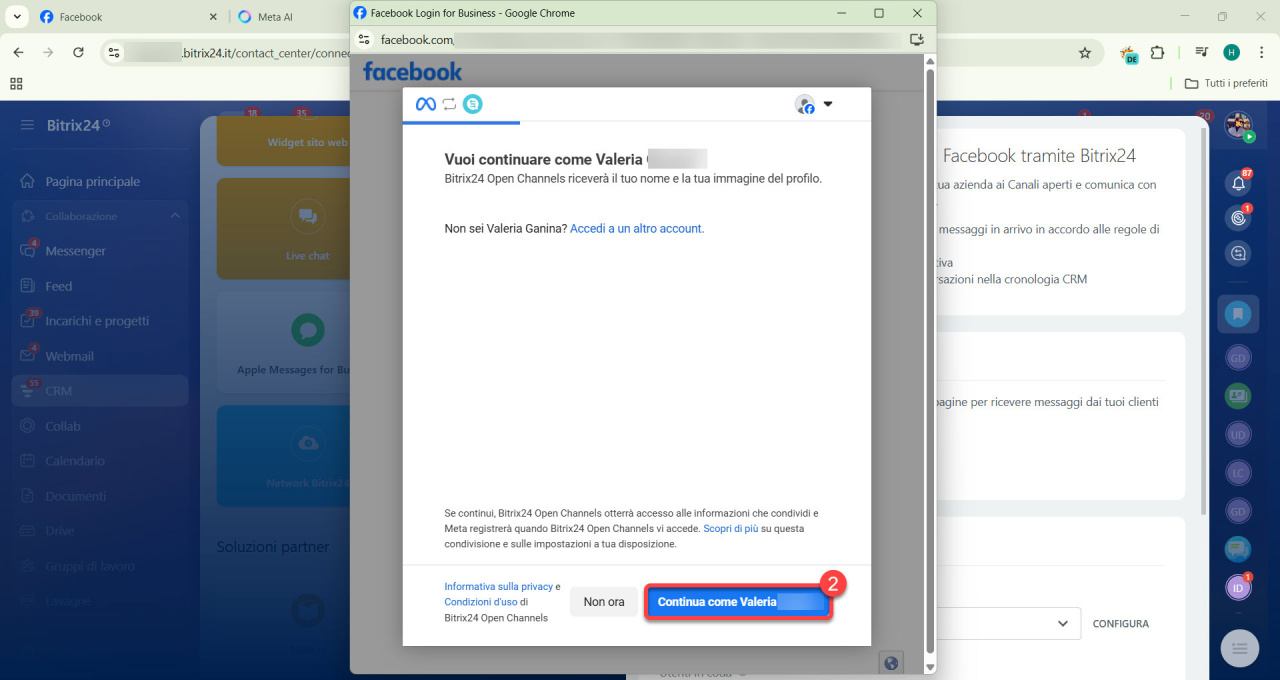Click the Meta logo in dialog header
Image resolution: width=1280 pixels, height=680 pixels.
point(426,104)
